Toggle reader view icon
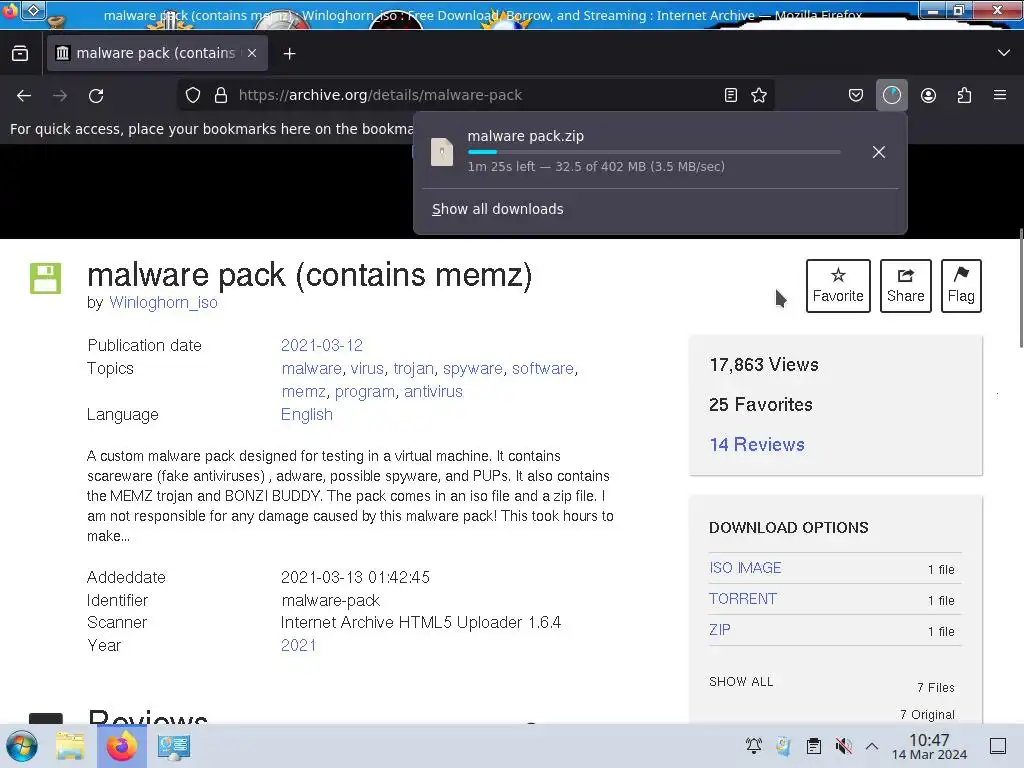1024x768 pixels. tap(731, 95)
